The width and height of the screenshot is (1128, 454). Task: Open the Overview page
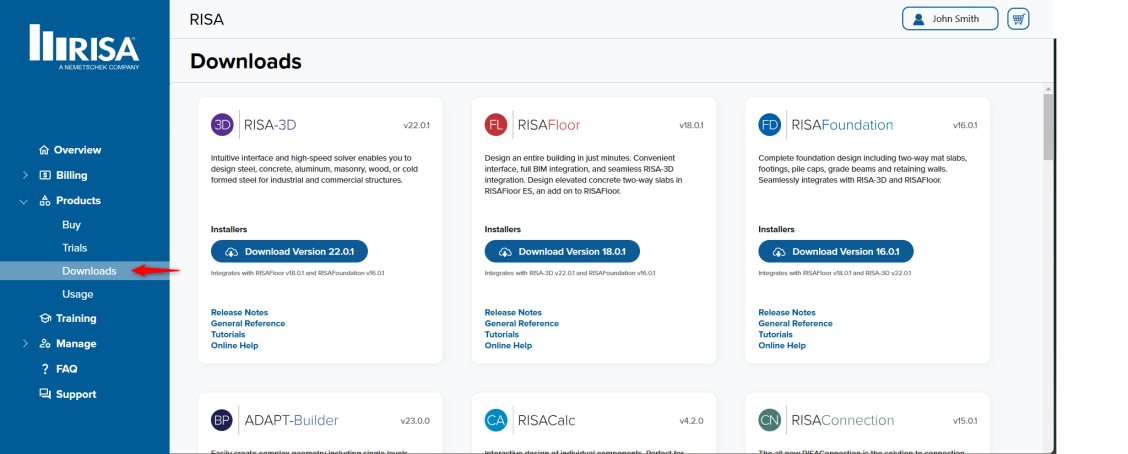tap(77, 150)
